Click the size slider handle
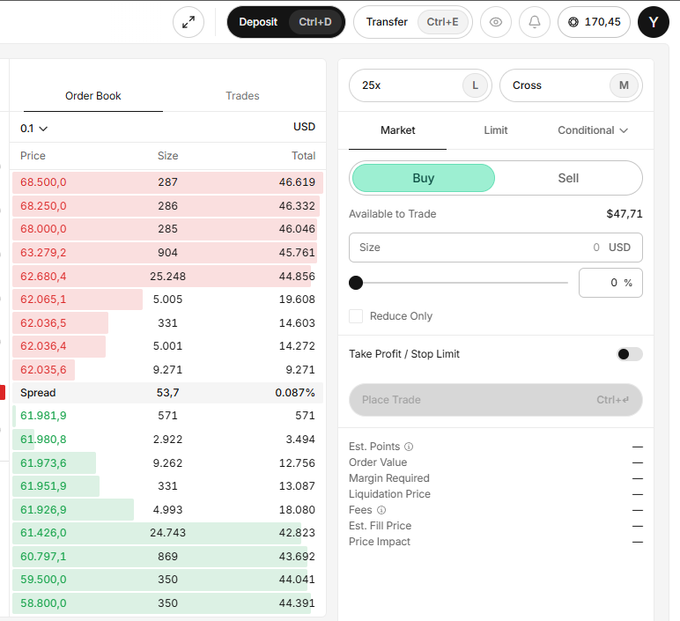680x621 pixels. click(356, 283)
